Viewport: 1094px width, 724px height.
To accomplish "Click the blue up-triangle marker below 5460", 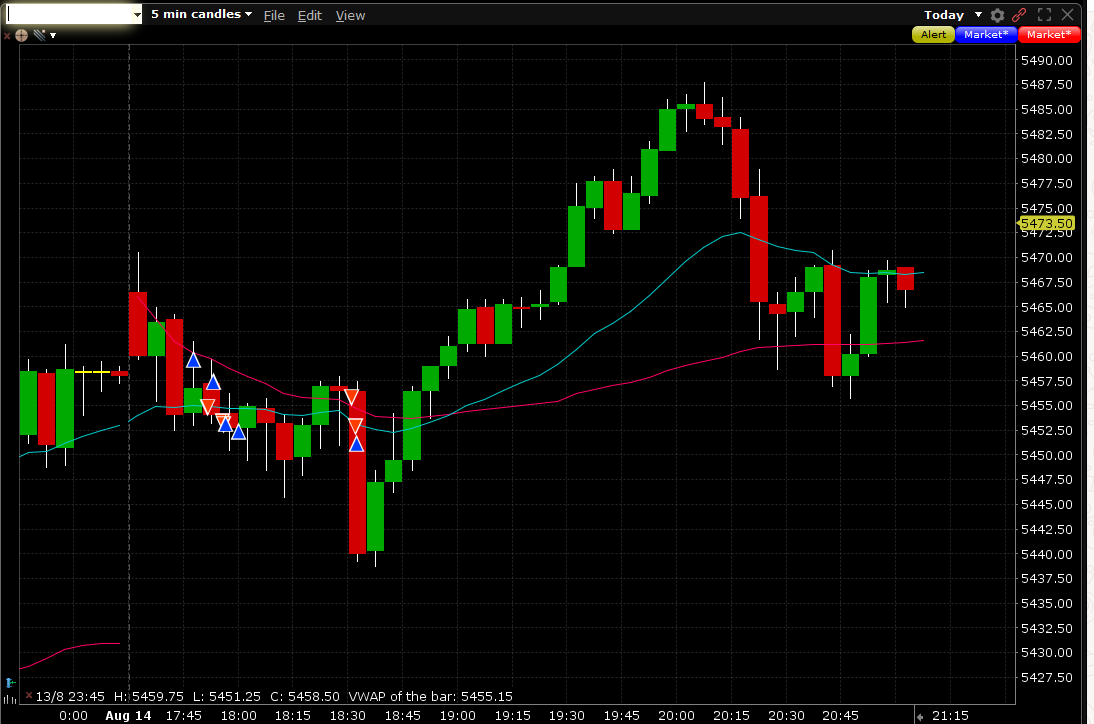I will click(193, 361).
